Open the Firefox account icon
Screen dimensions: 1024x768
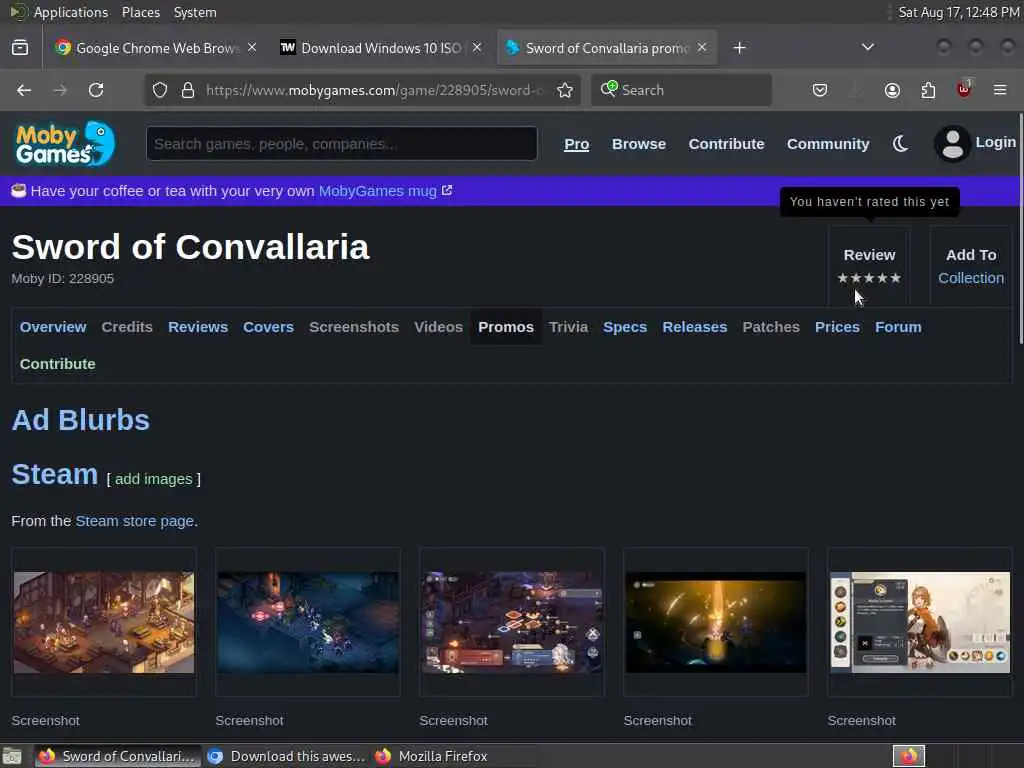pos(892,90)
